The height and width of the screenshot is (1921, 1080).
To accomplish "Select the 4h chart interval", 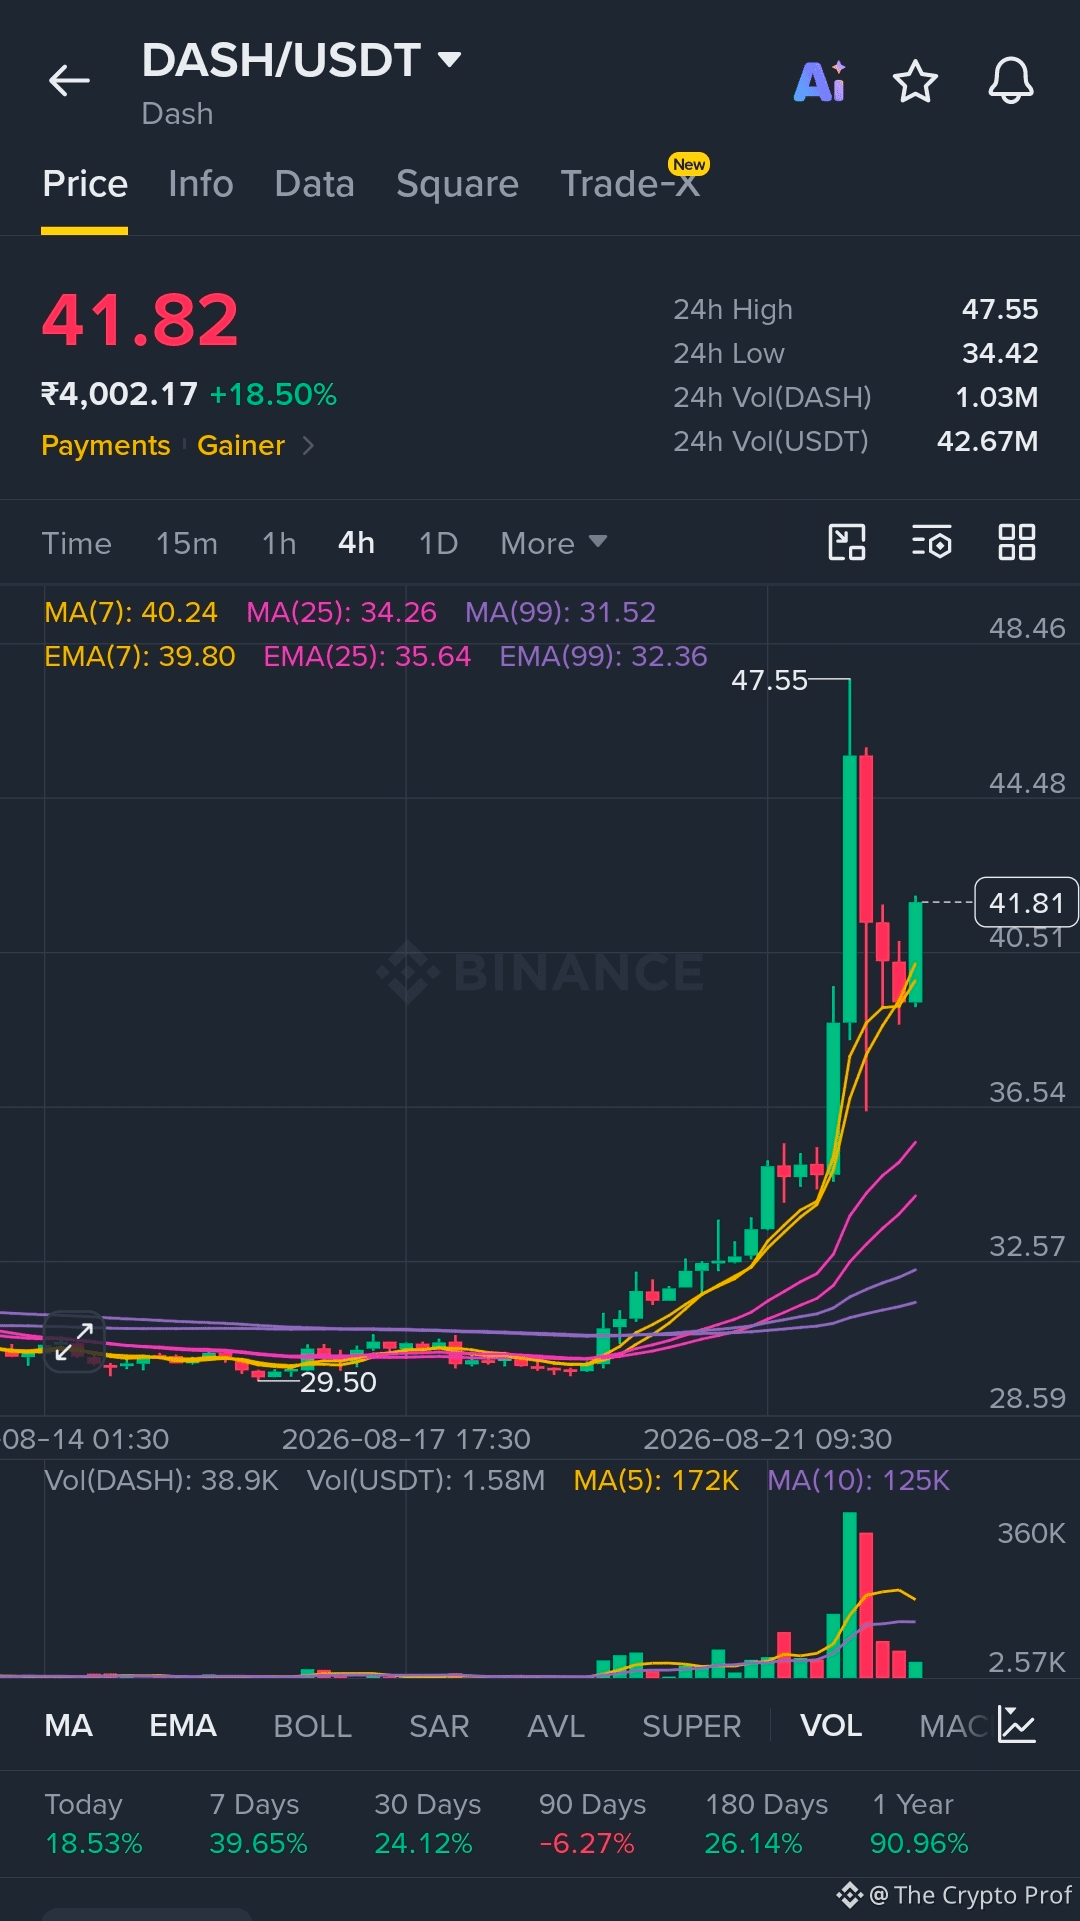I will tap(356, 543).
